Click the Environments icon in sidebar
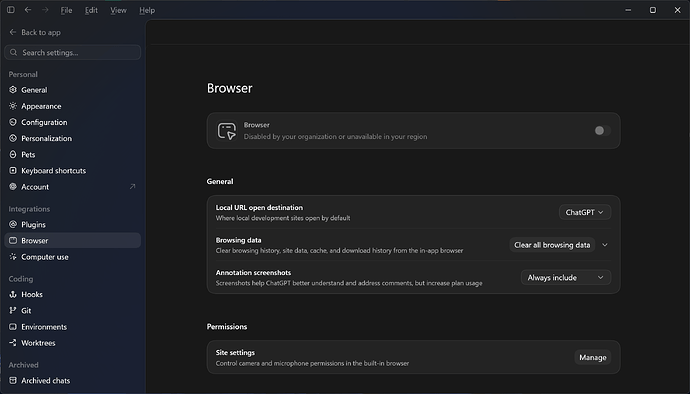The height and width of the screenshot is (394, 690). 13,327
